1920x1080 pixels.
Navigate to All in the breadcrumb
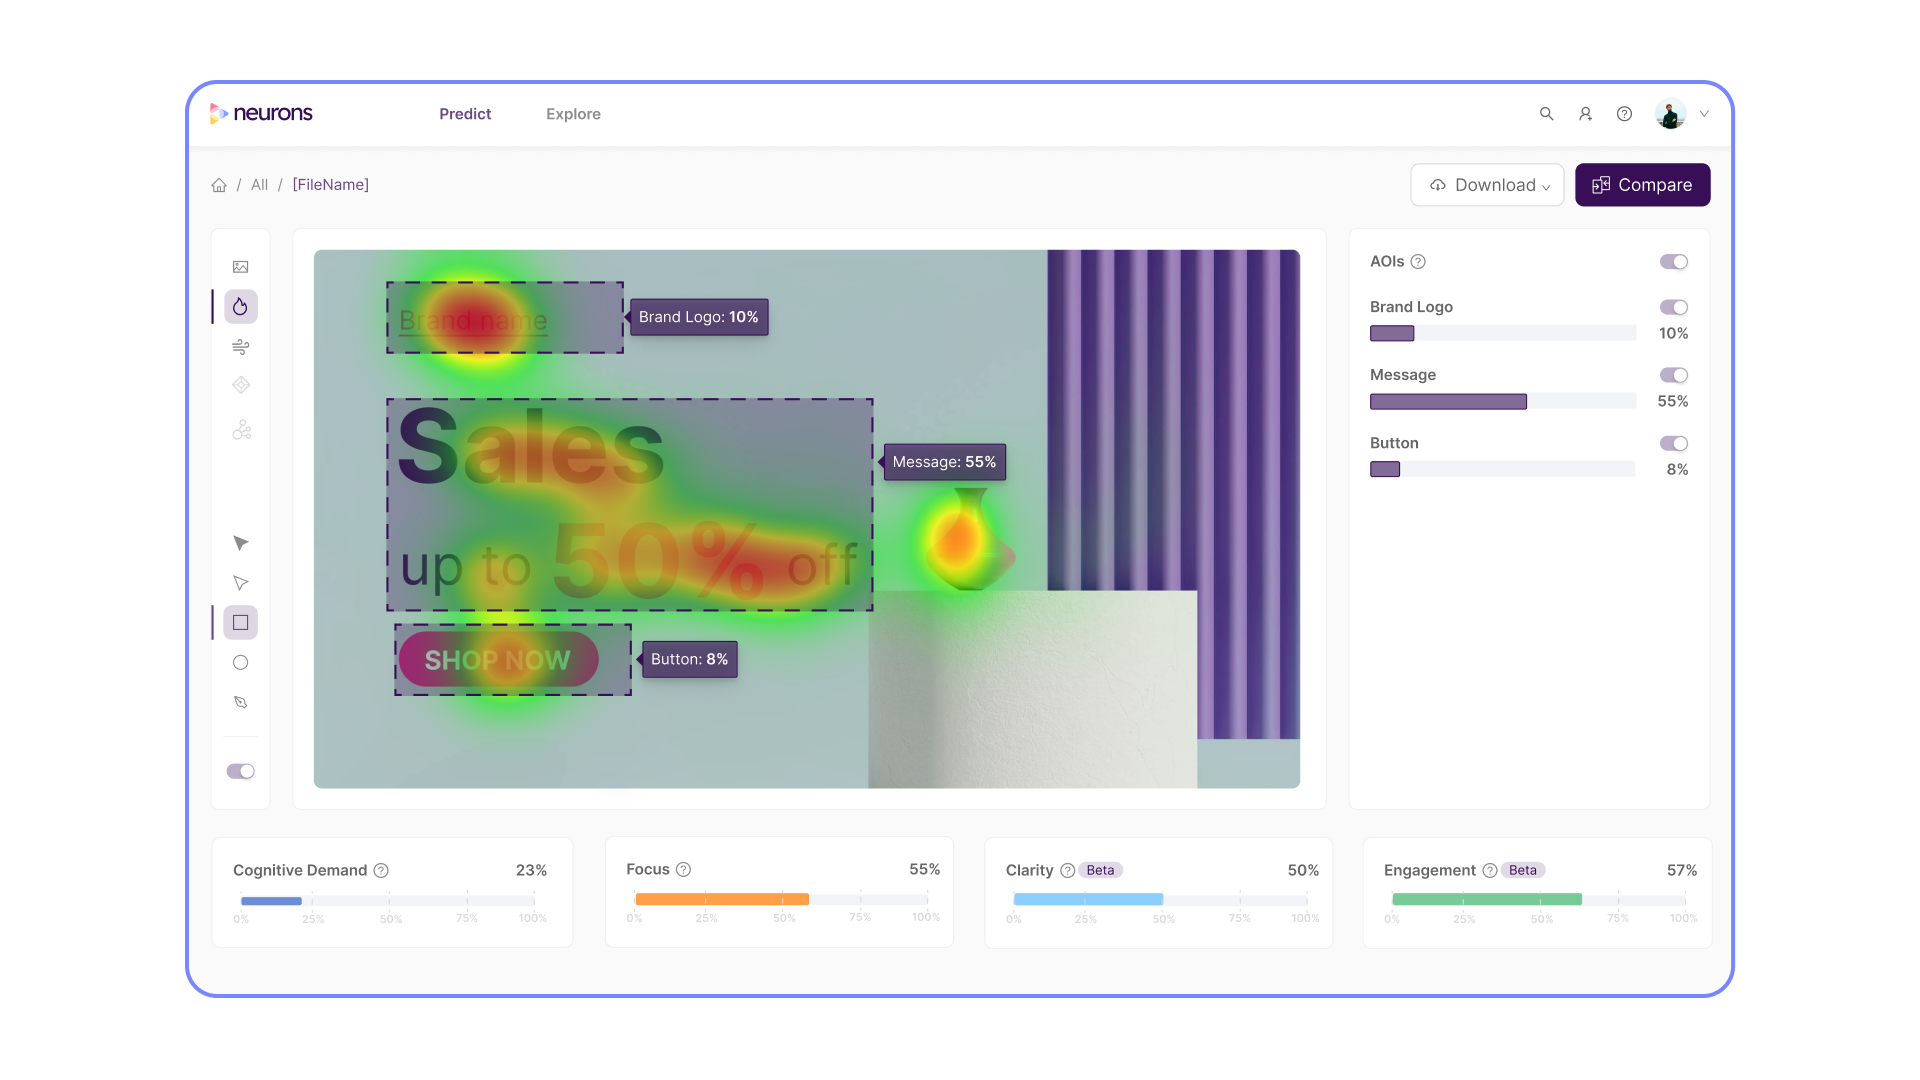pos(259,185)
